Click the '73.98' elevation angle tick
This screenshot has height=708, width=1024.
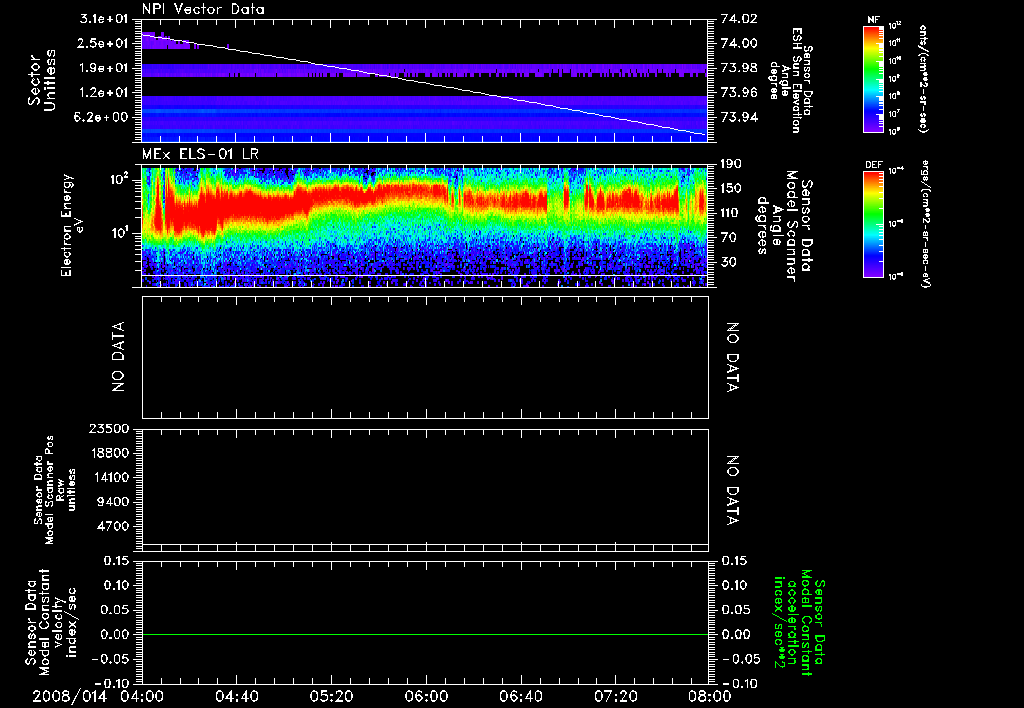739,68
